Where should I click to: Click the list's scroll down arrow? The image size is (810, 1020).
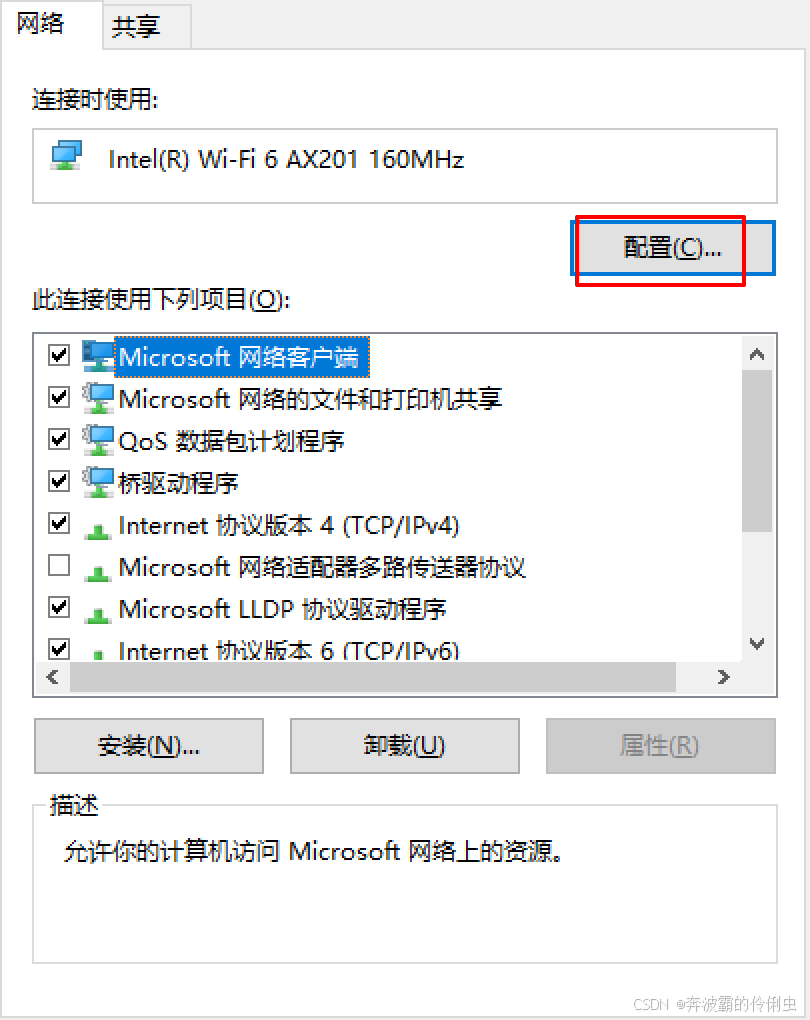pyautogui.click(x=757, y=644)
